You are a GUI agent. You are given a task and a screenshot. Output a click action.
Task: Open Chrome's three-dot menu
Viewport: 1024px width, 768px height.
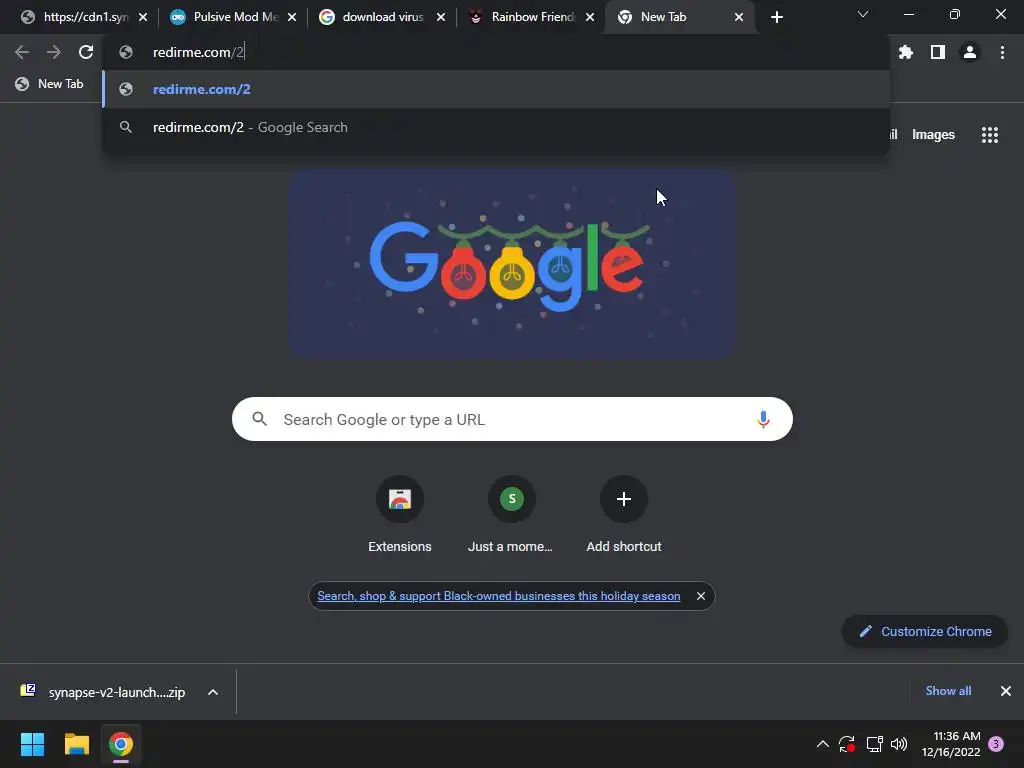(x=1002, y=52)
